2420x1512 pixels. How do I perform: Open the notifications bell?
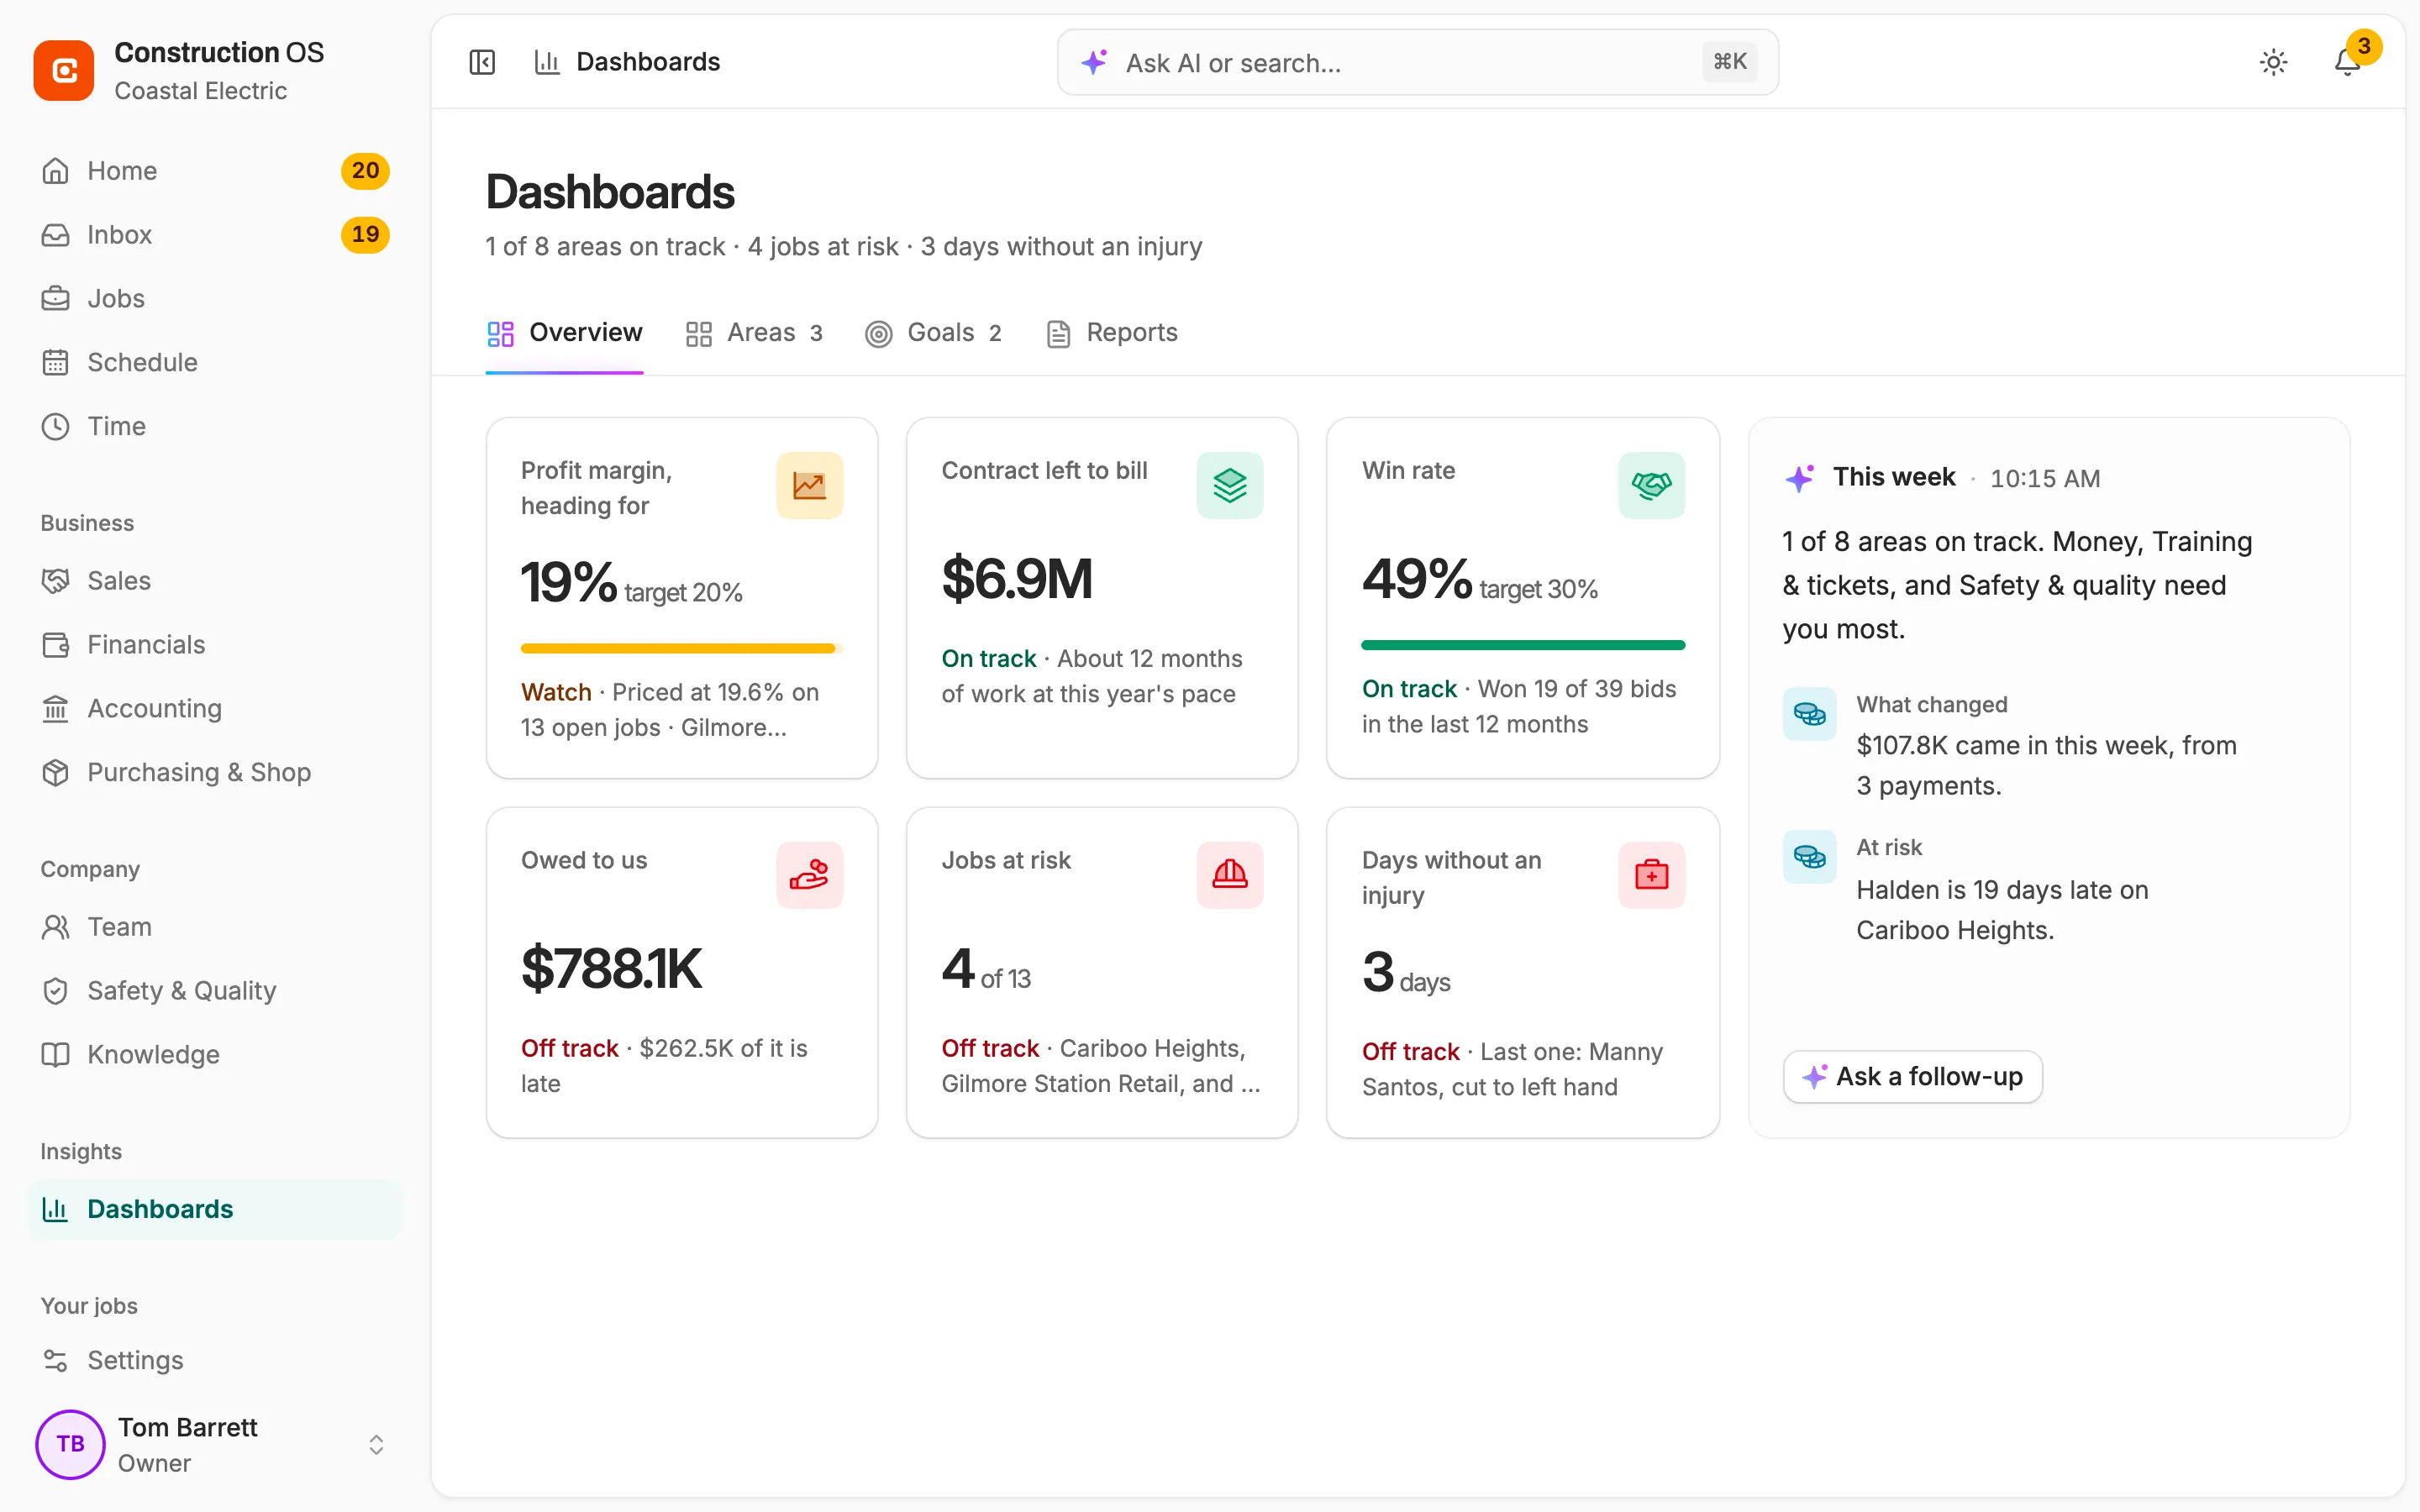tap(2347, 62)
